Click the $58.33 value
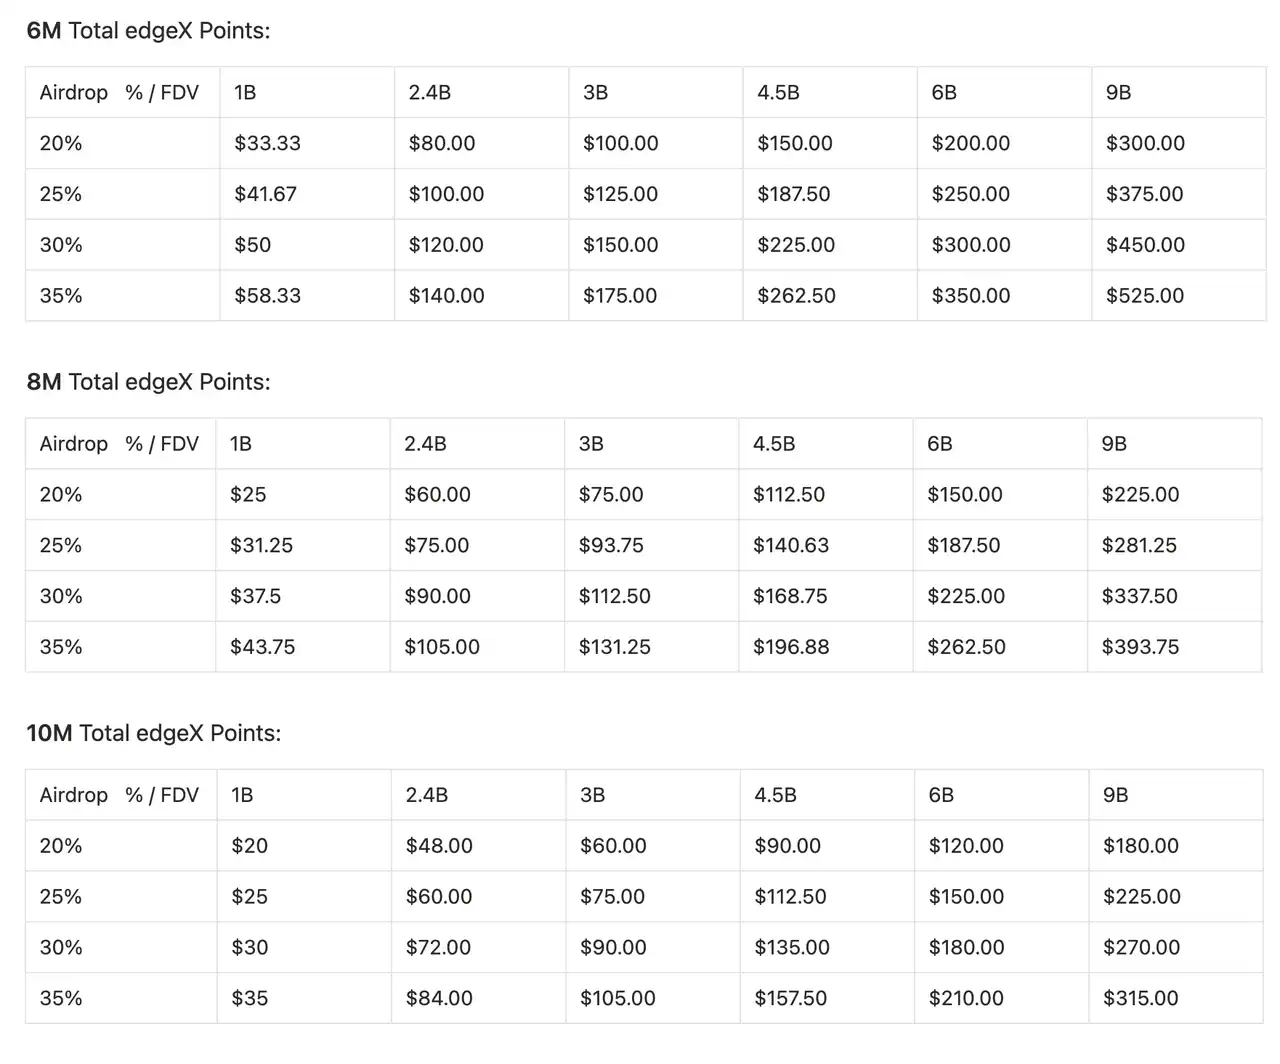Viewport: 1280px width, 1064px height. [x=267, y=296]
